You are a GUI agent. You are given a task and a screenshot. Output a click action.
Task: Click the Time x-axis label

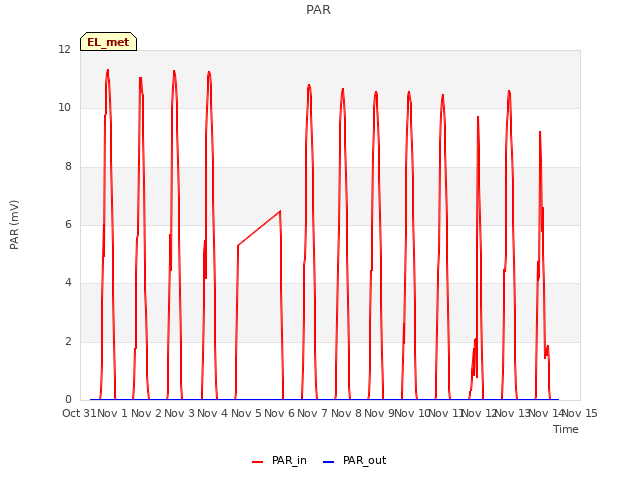tap(566, 429)
